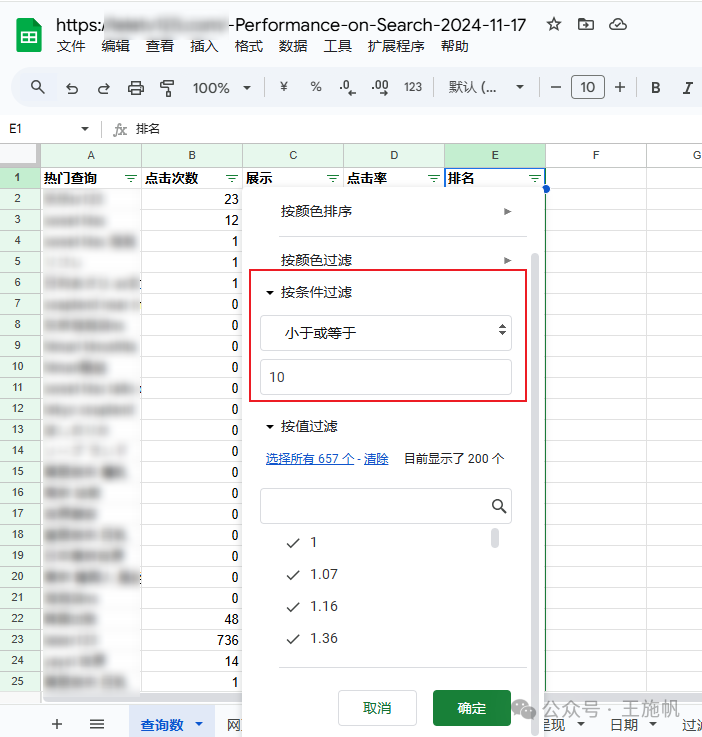Uncheck value 1.07 in filter list
This screenshot has height=737, width=702.
pos(293,575)
